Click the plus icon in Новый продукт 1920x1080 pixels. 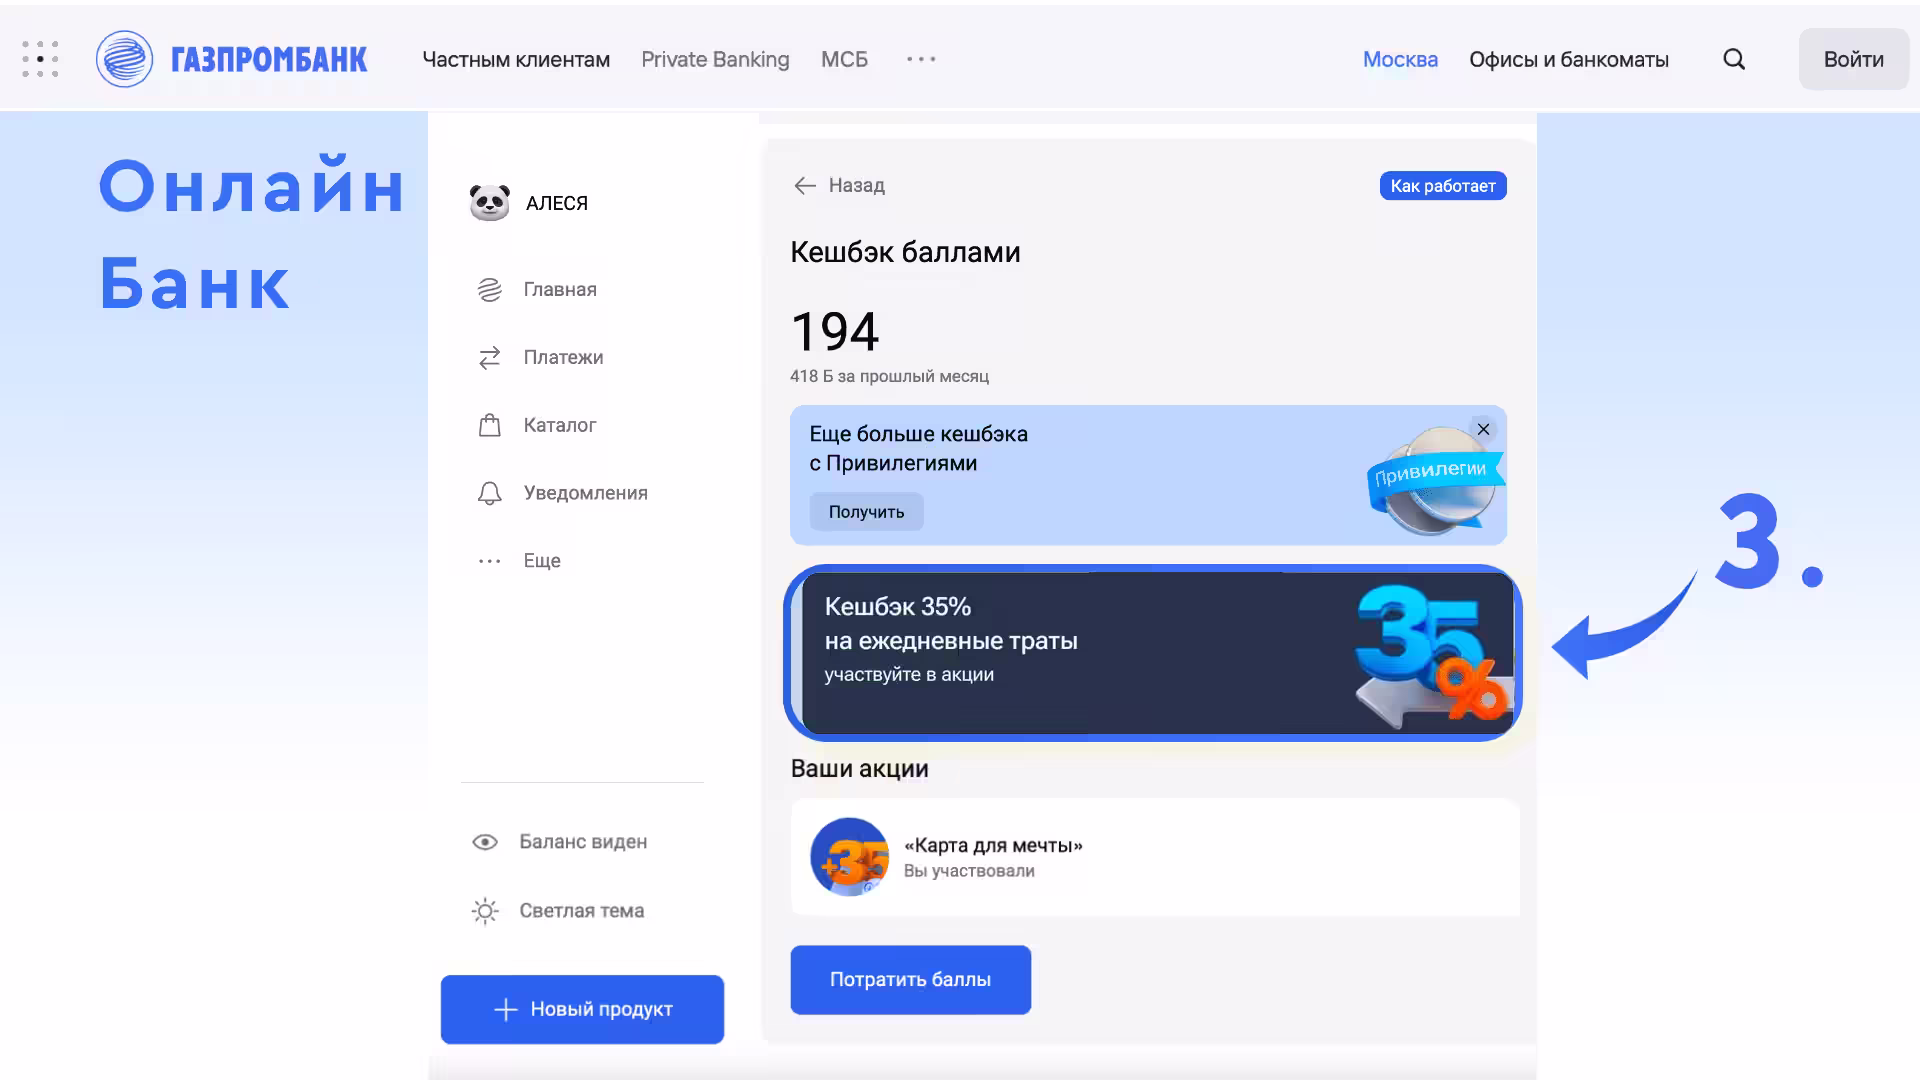(506, 1010)
